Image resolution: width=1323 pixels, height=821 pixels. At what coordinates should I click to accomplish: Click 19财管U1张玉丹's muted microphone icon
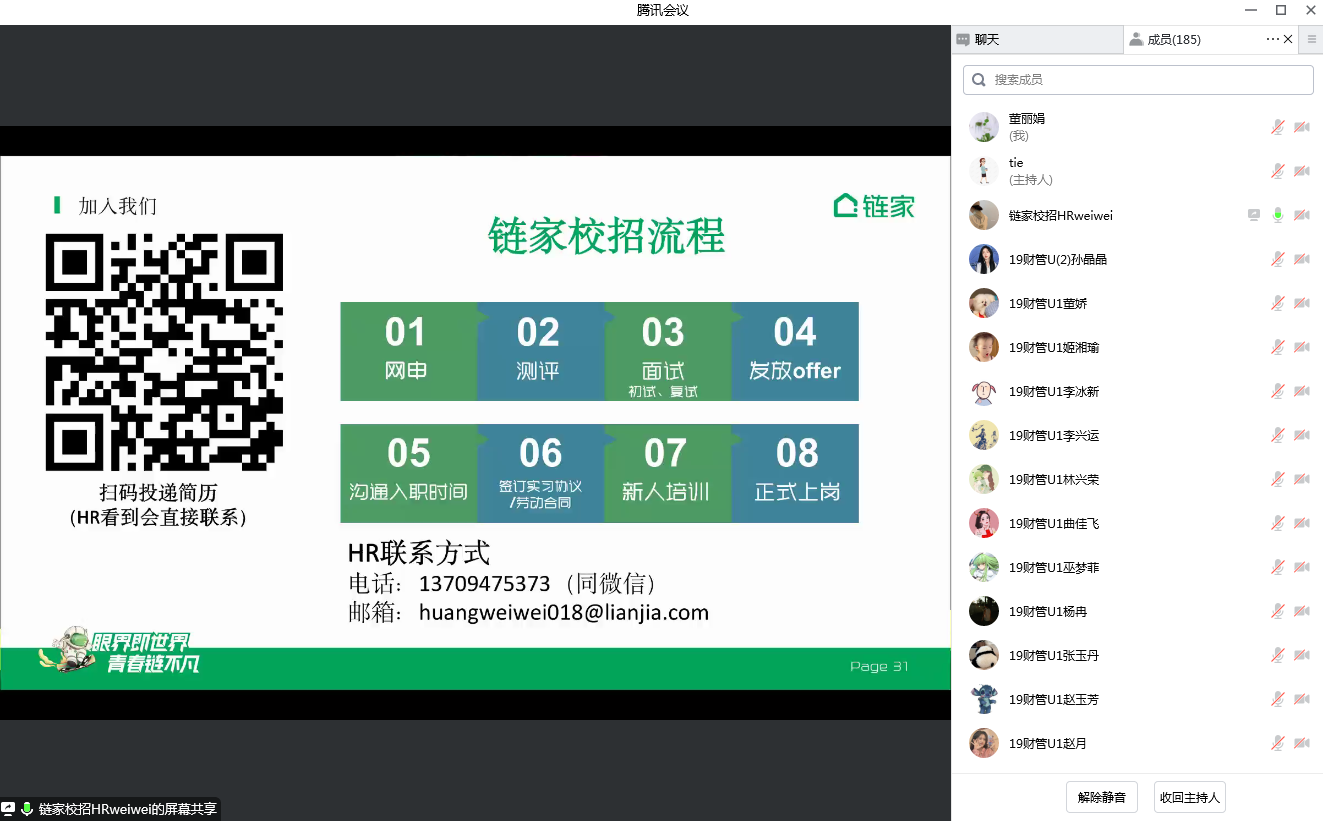tap(1278, 655)
